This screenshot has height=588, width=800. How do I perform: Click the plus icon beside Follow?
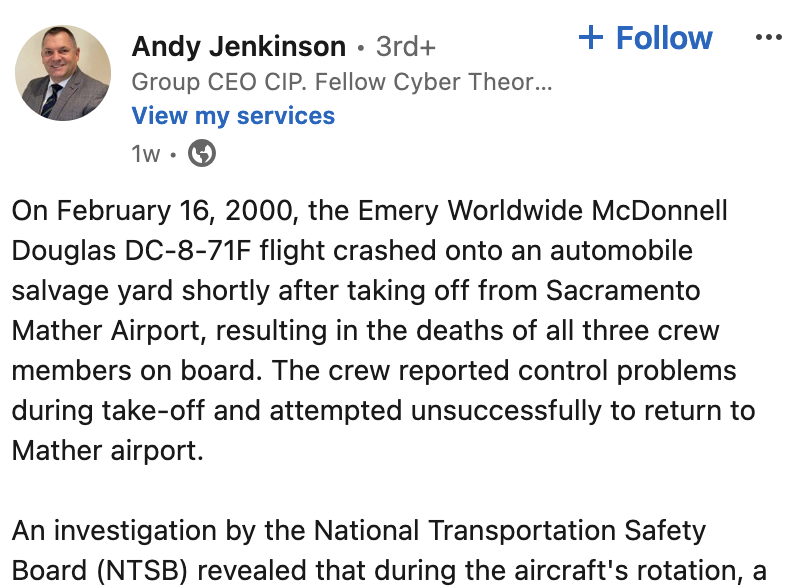591,37
